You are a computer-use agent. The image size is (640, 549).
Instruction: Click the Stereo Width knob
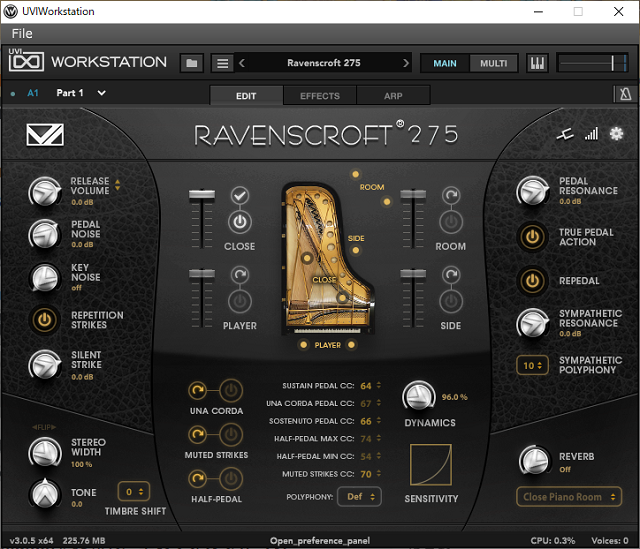44,453
